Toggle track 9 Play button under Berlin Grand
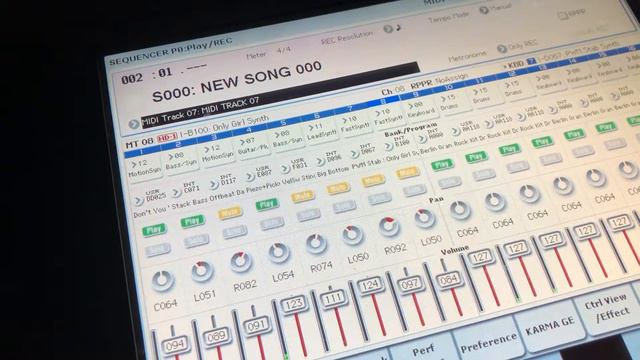The width and height of the screenshot is (640, 360). [x=442, y=164]
